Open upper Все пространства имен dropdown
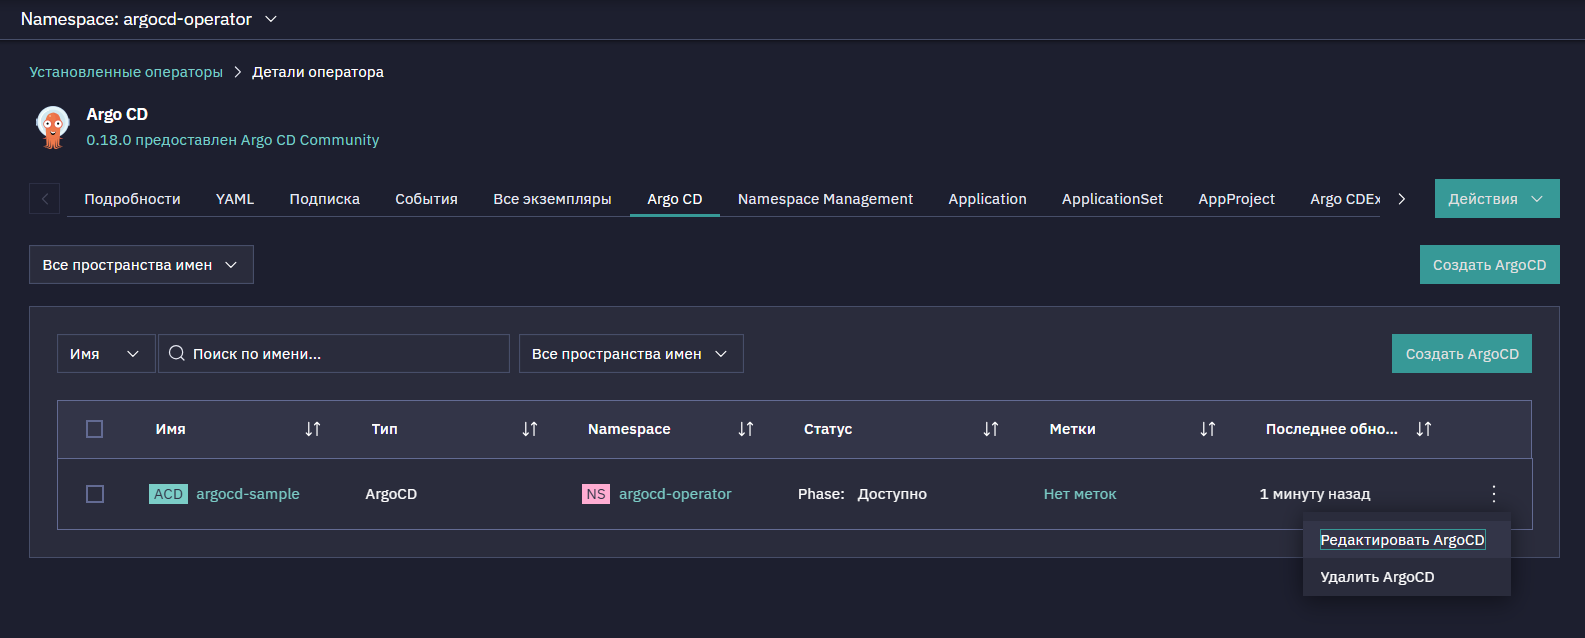 point(141,265)
